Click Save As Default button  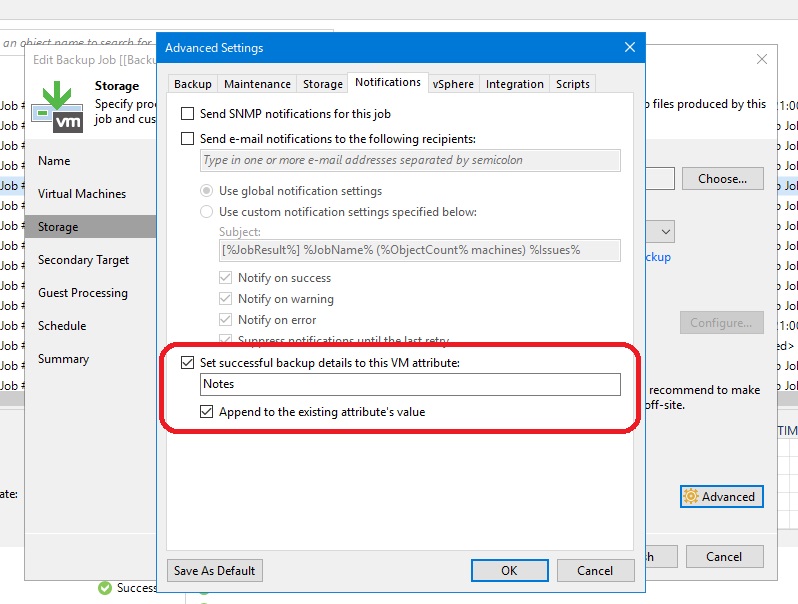click(x=214, y=570)
